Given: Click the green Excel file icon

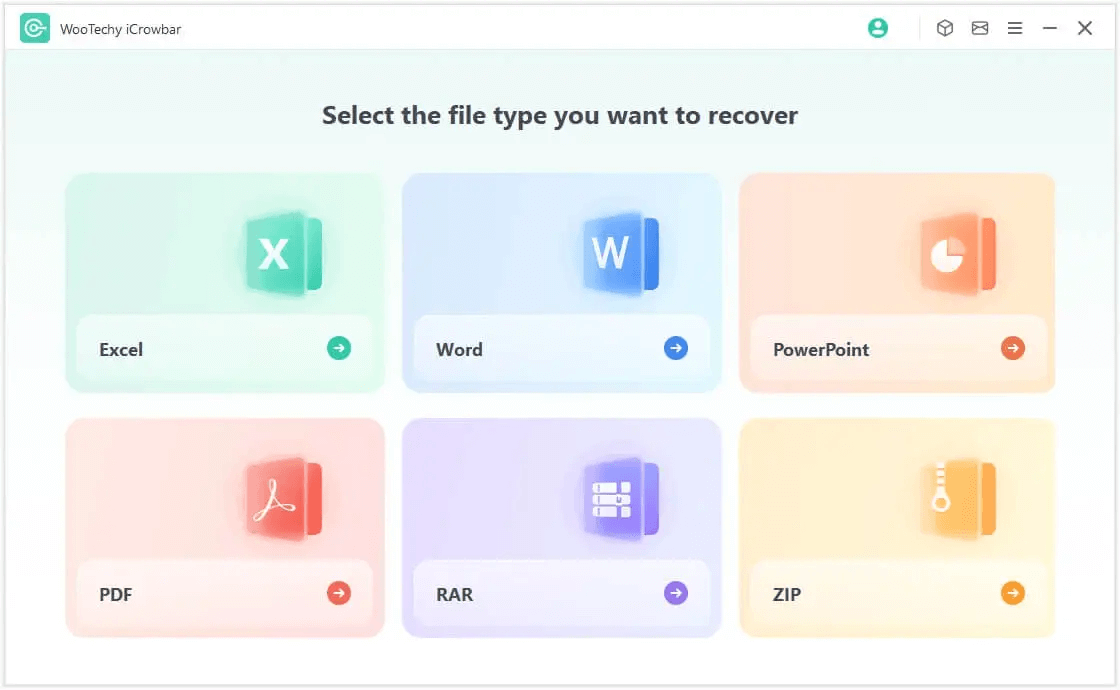Looking at the screenshot, I should point(283,254).
